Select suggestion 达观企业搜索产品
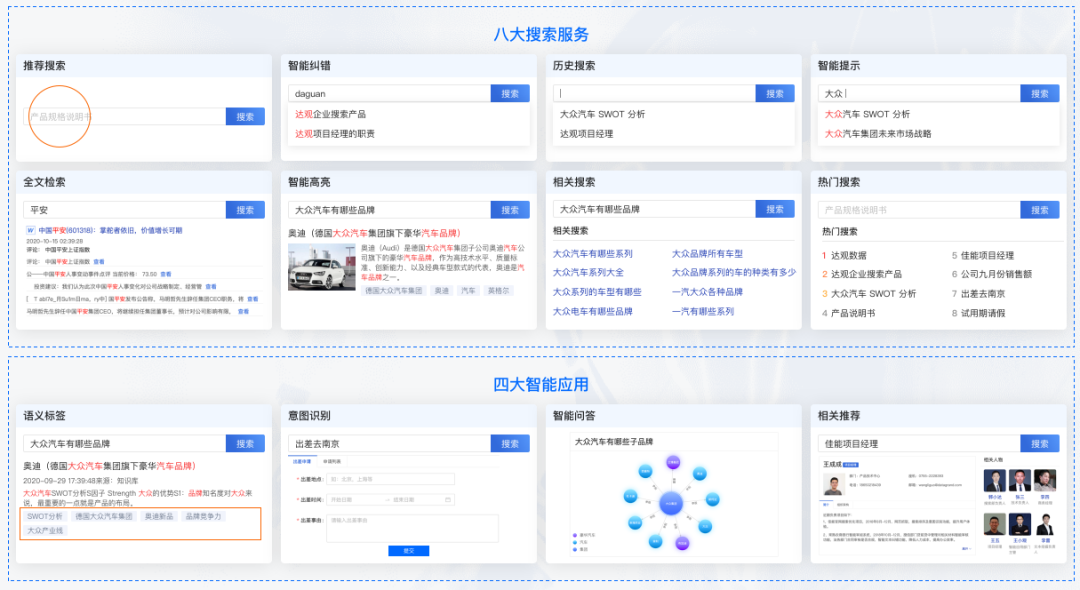This screenshot has height=590, width=1080. point(331,114)
